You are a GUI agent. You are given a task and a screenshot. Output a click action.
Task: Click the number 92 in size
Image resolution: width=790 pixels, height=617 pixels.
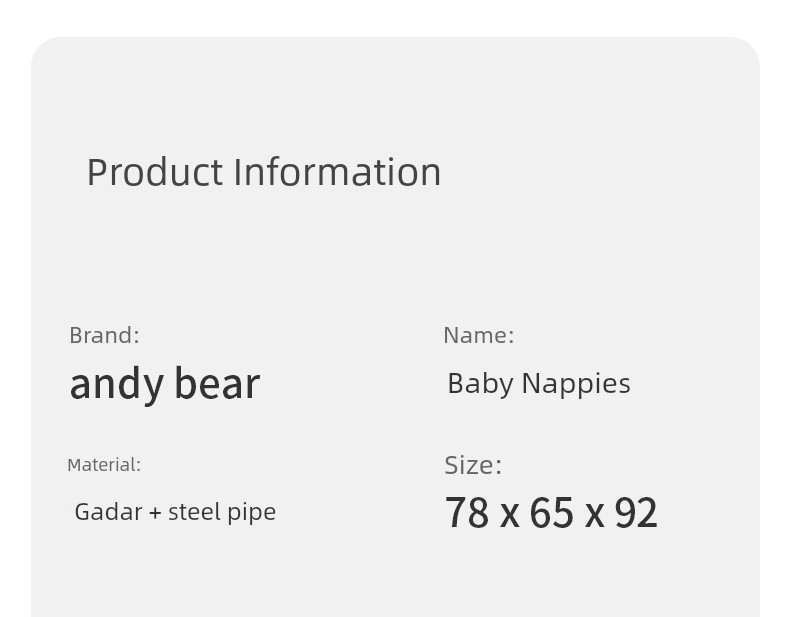636,513
